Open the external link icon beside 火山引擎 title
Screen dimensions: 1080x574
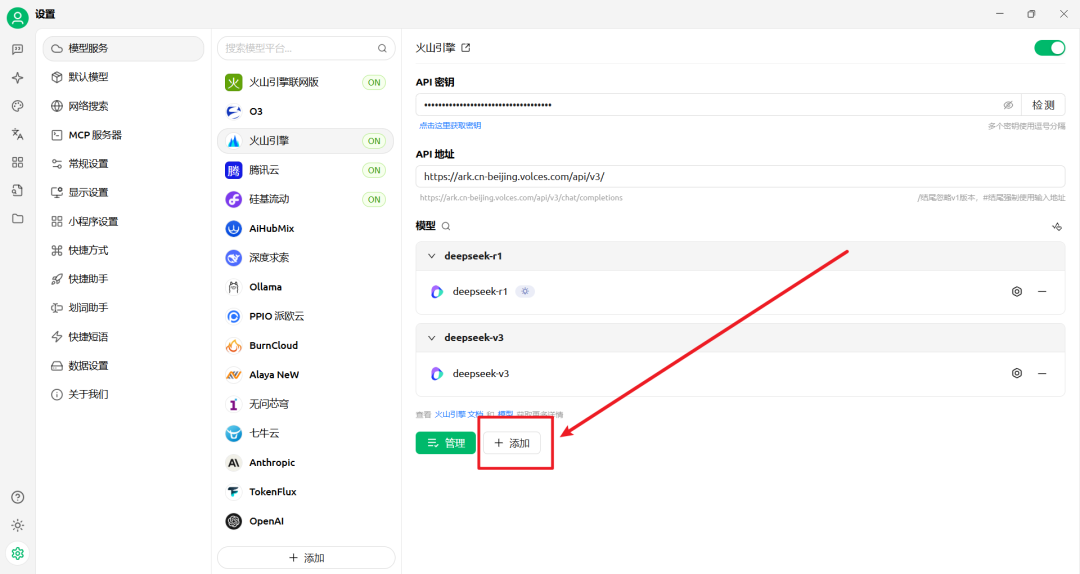466,48
